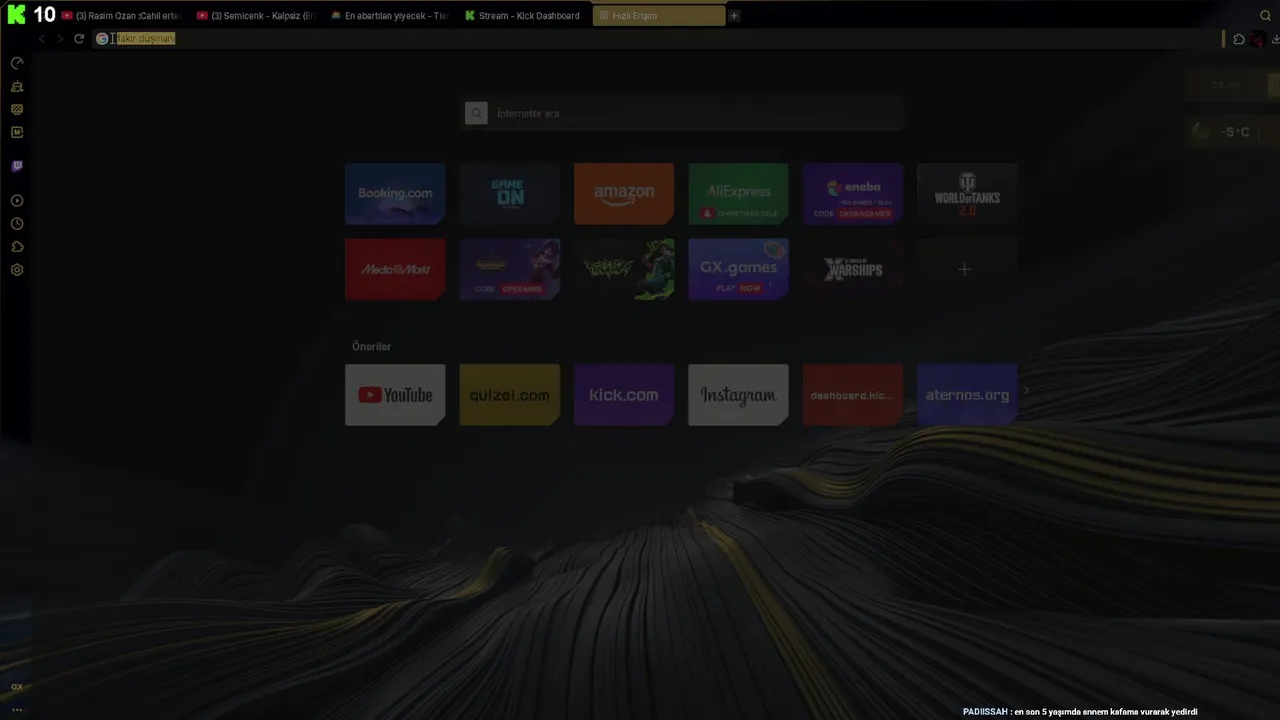
Task: Click the red extension icon in the toolbar
Action: click(x=1258, y=39)
